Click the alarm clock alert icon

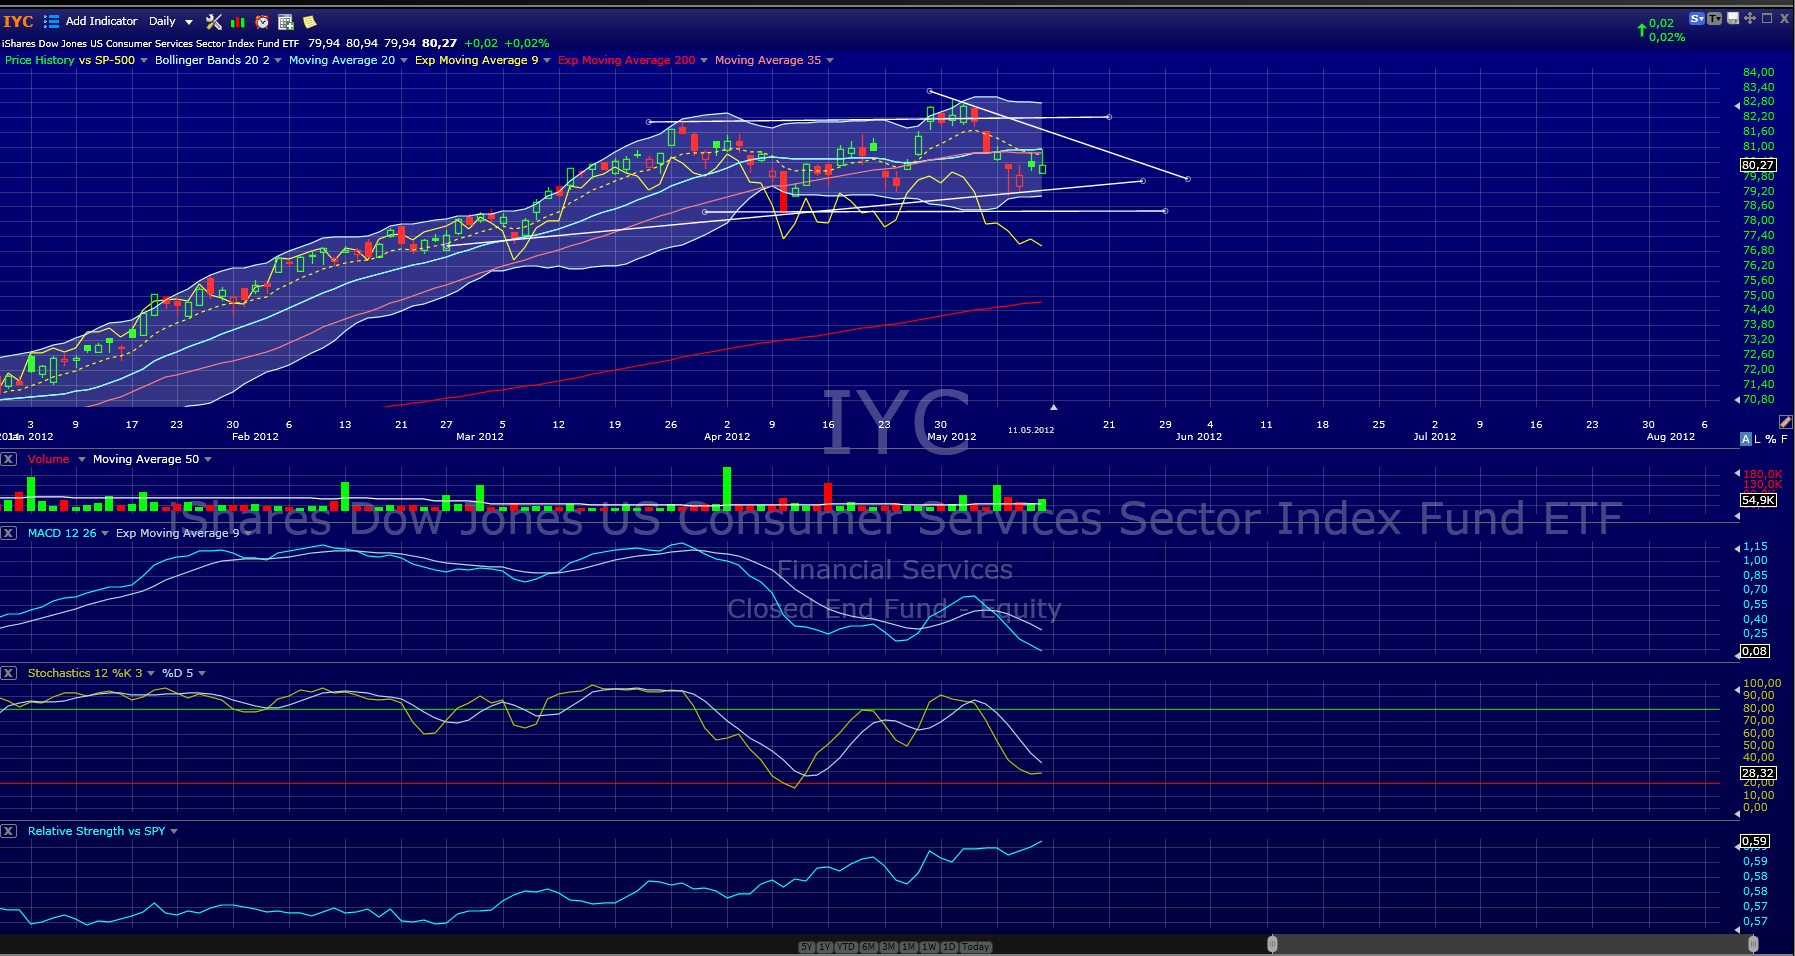pos(262,21)
